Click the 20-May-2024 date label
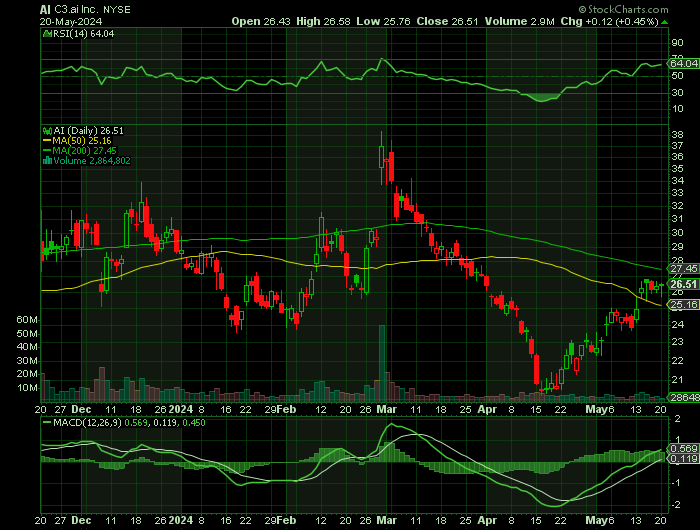 [71, 21]
